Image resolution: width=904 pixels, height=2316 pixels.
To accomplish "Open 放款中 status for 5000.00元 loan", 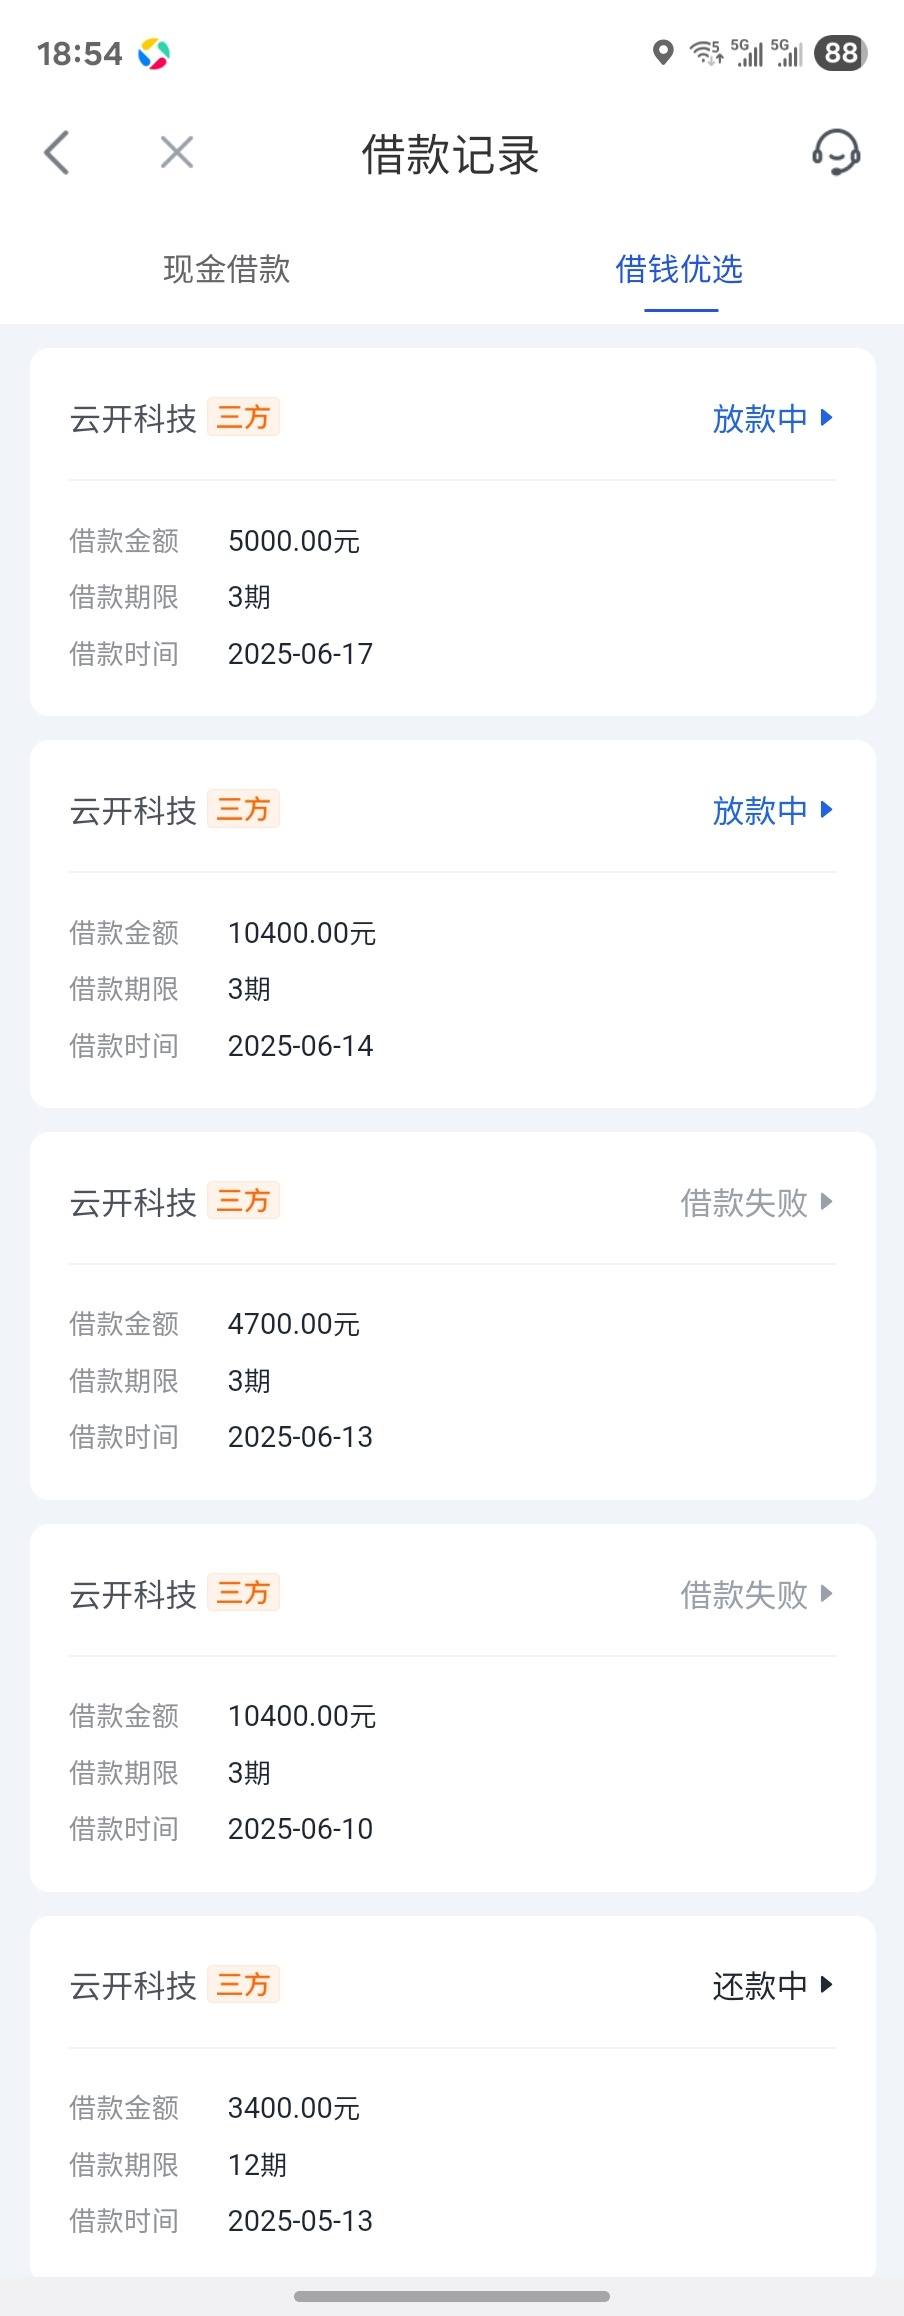I will point(772,418).
